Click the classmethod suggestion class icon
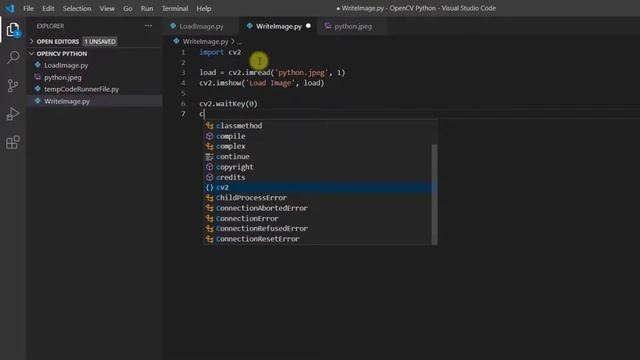The width and height of the screenshot is (640, 360). click(209, 126)
